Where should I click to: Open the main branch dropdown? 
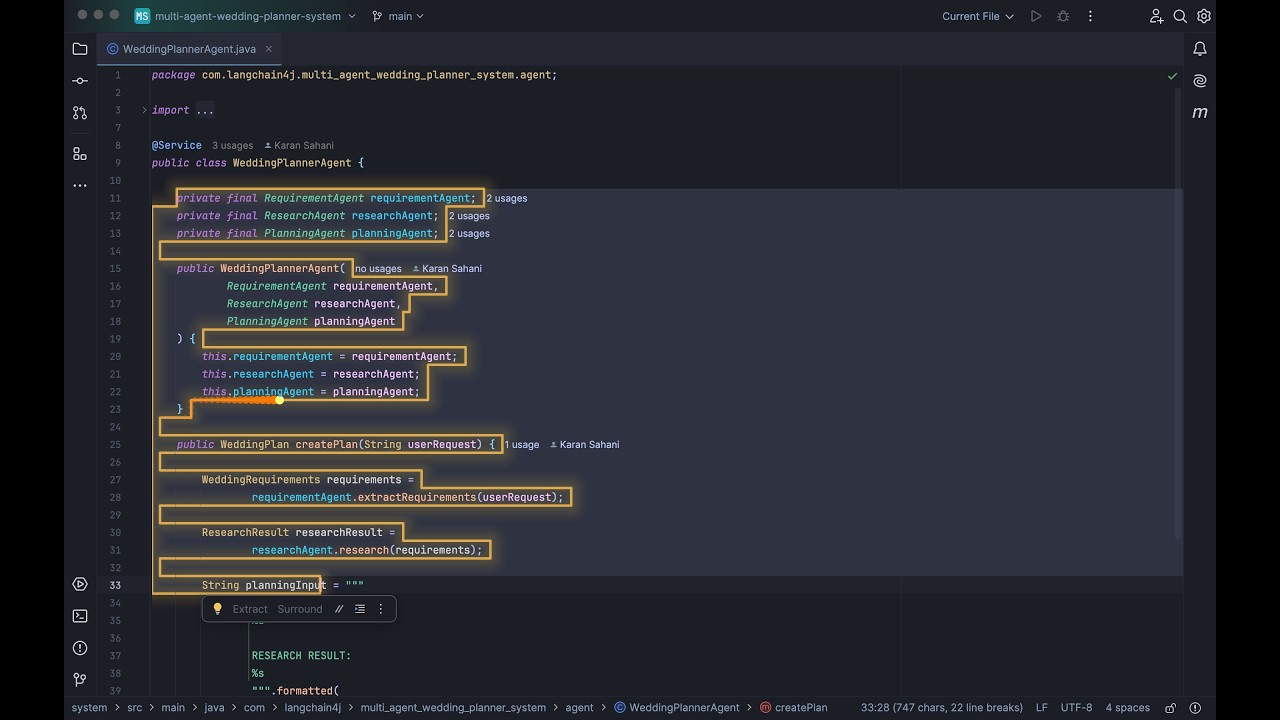(397, 16)
